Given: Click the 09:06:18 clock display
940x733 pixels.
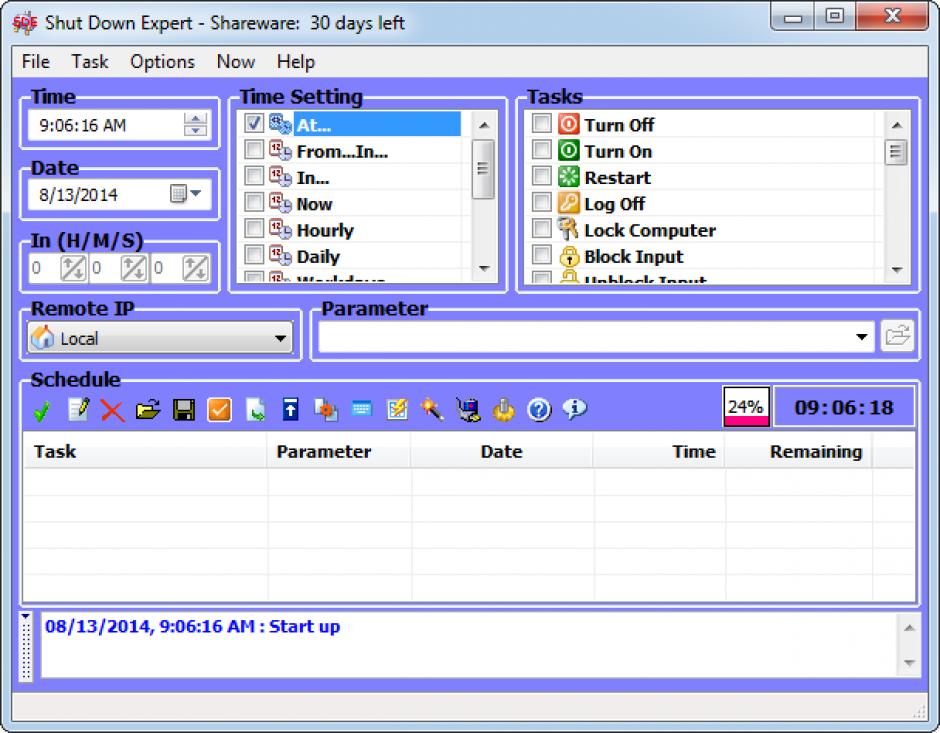Looking at the screenshot, I should pos(844,408).
